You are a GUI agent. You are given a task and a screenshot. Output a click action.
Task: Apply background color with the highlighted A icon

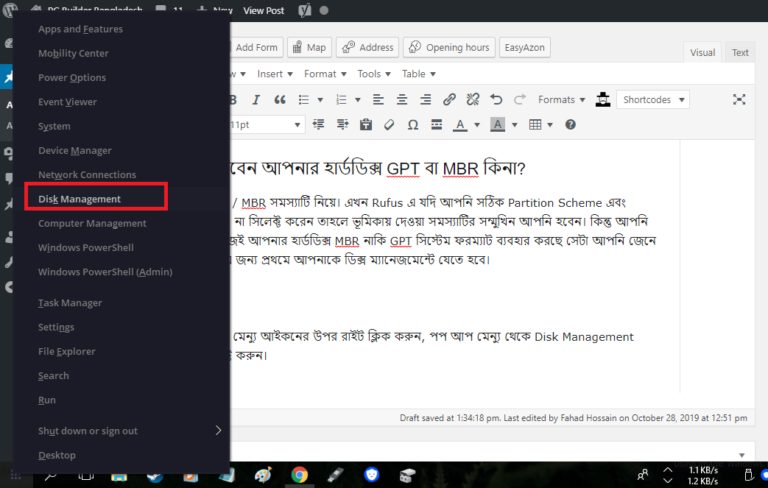[x=498, y=125]
